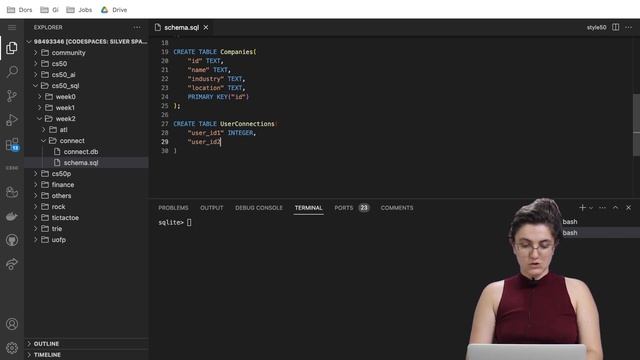The image size is (640, 360).
Task: Expand the trie folder
Action: tap(87, 229)
